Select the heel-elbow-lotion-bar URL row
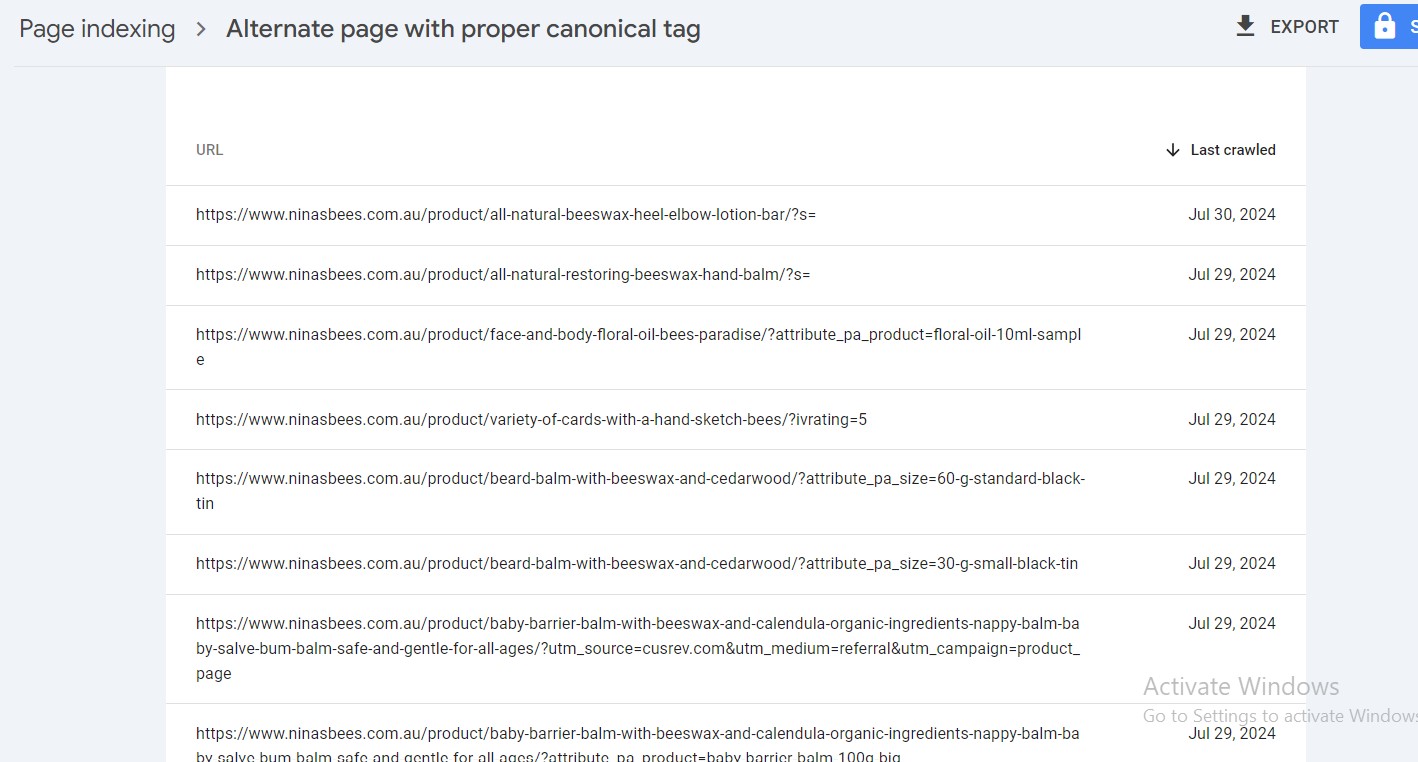Image resolution: width=1418 pixels, height=762 pixels. click(x=736, y=215)
